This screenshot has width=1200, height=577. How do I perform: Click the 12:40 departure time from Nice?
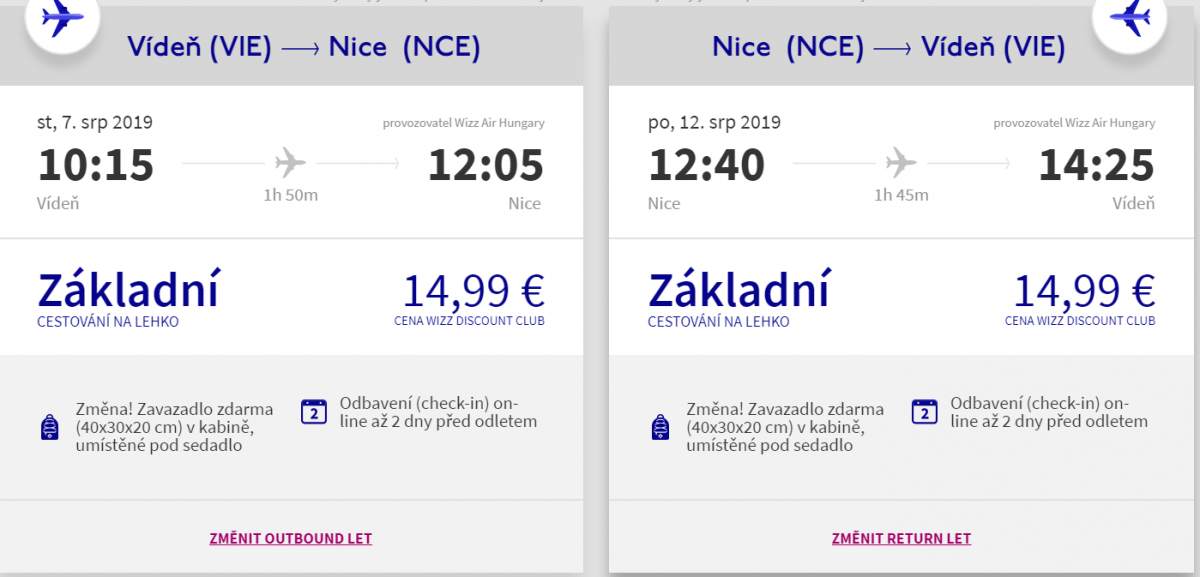(707, 165)
